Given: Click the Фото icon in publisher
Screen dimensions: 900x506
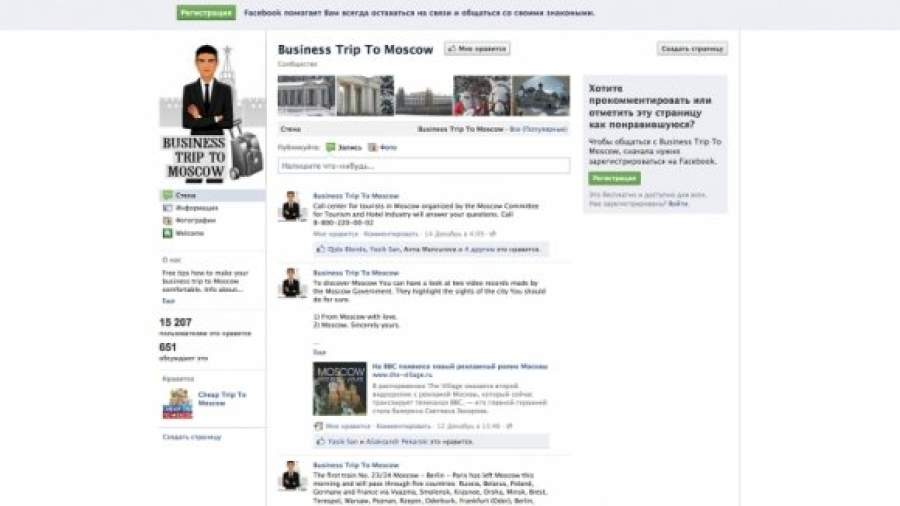Looking at the screenshot, I should click(x=373, y=147).
